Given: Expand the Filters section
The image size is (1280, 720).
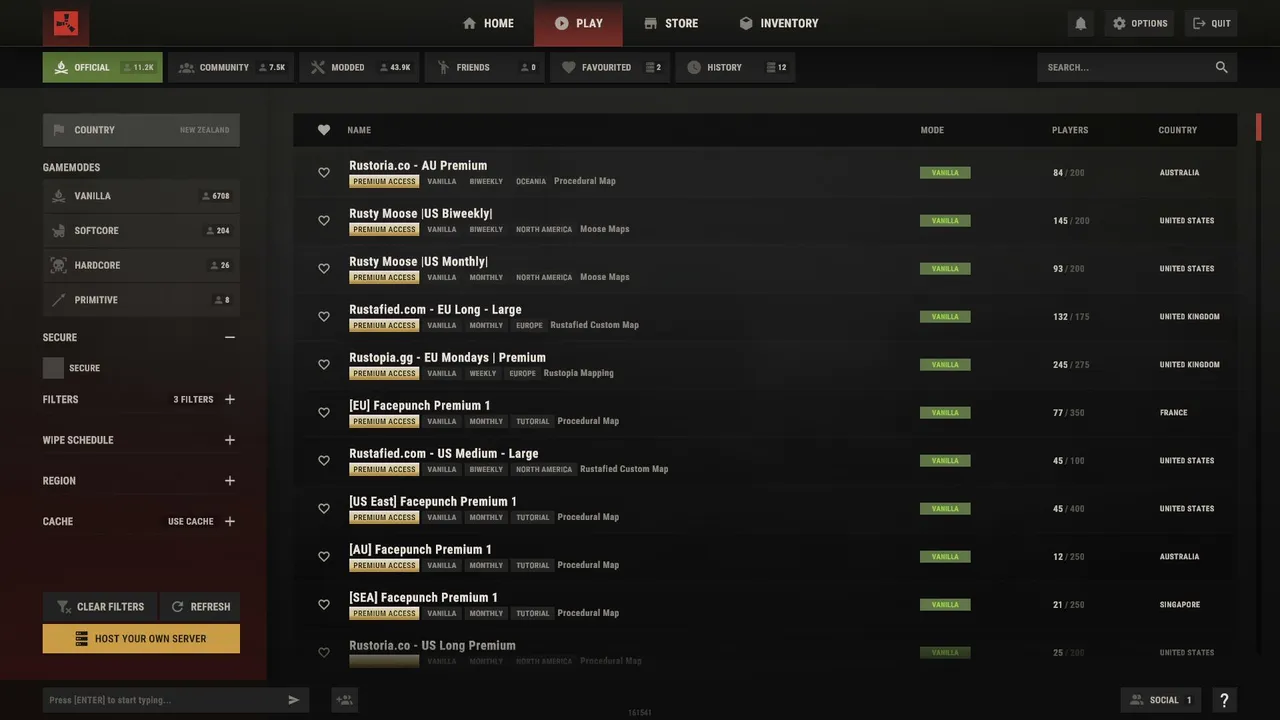Looking at the screenshot, I should 230,400.
